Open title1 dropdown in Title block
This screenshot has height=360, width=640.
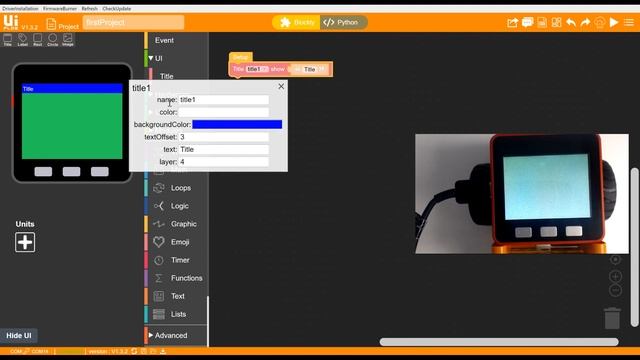click(257, 69)
